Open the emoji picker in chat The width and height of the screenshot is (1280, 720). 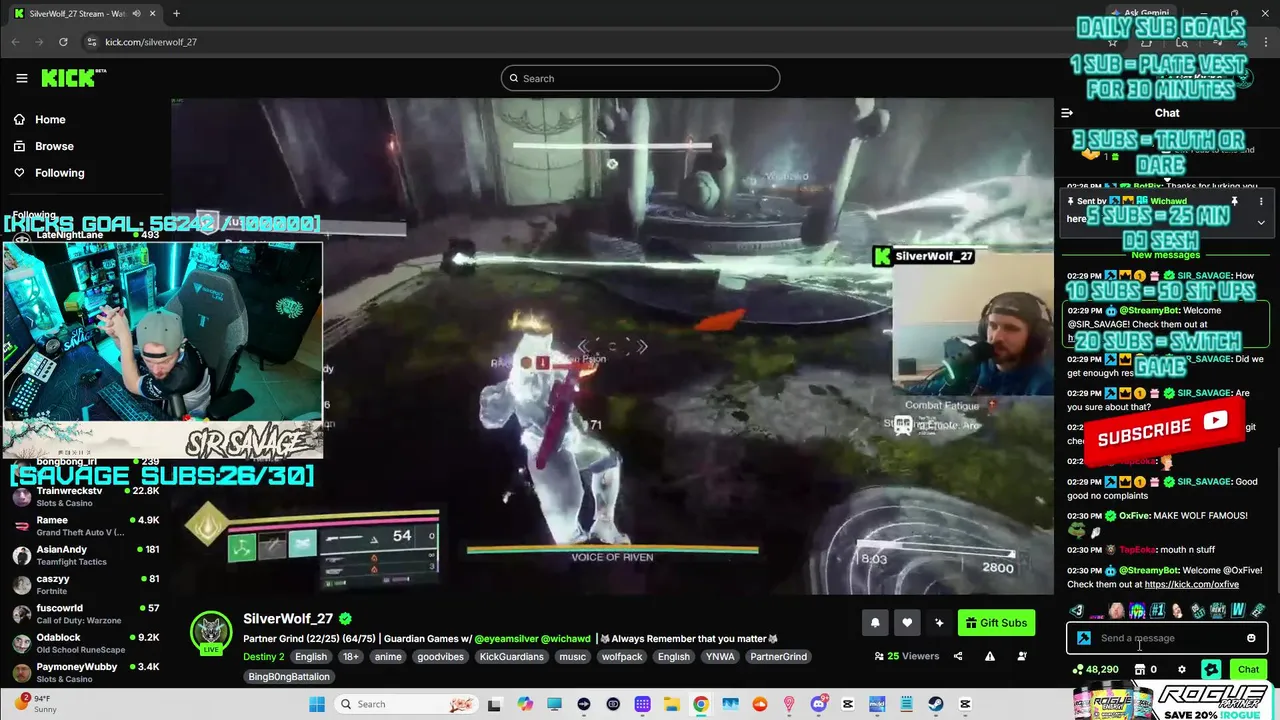coord(1251,638)
